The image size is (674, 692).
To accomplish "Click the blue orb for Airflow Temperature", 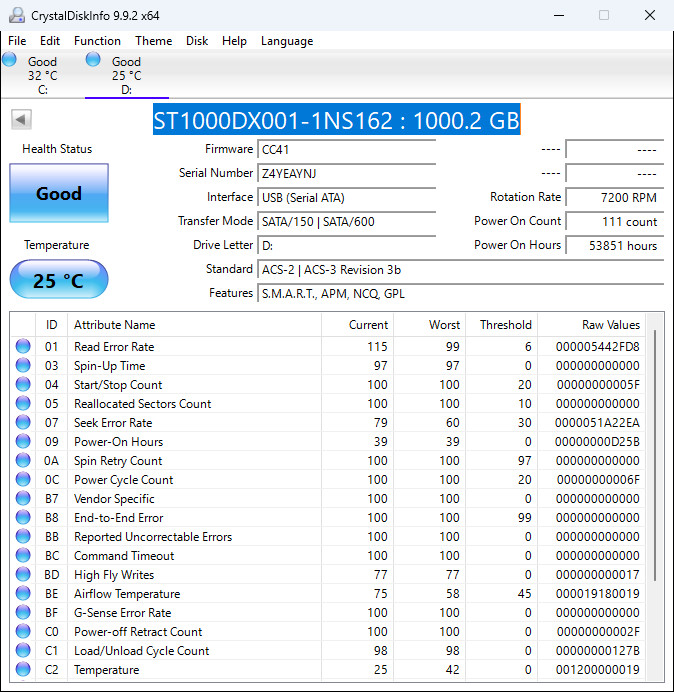I will click(x=23, y=593).
